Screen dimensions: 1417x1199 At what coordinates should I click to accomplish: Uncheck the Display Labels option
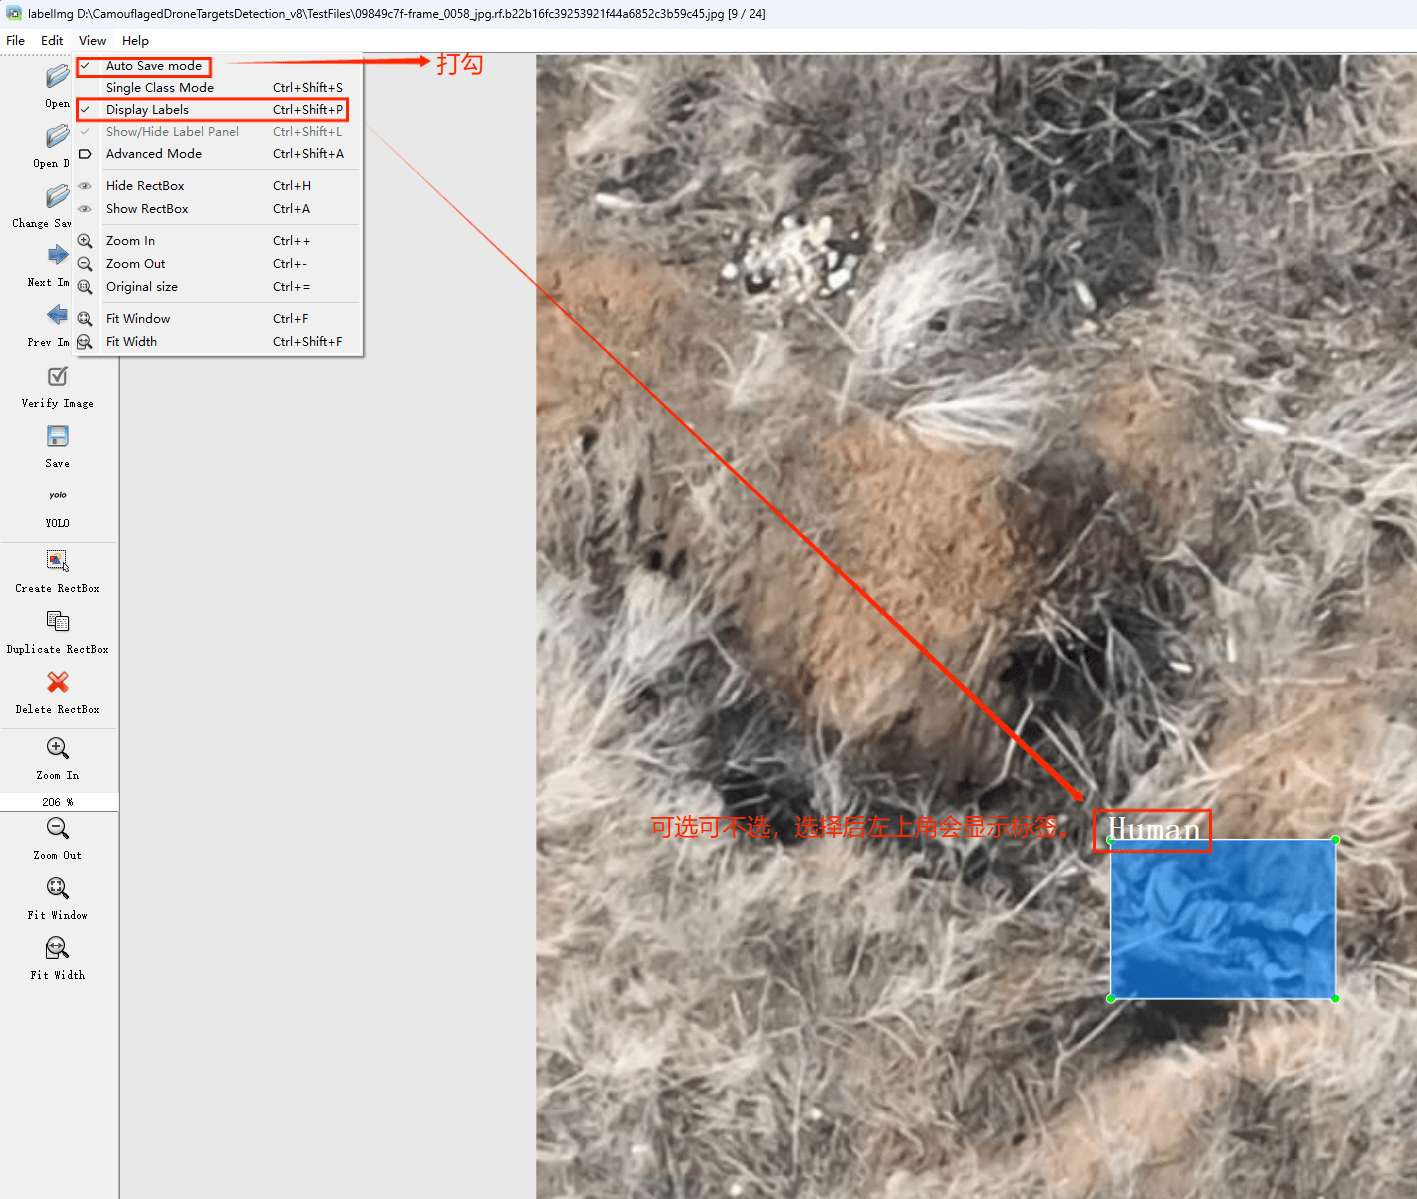coord(147,110)
